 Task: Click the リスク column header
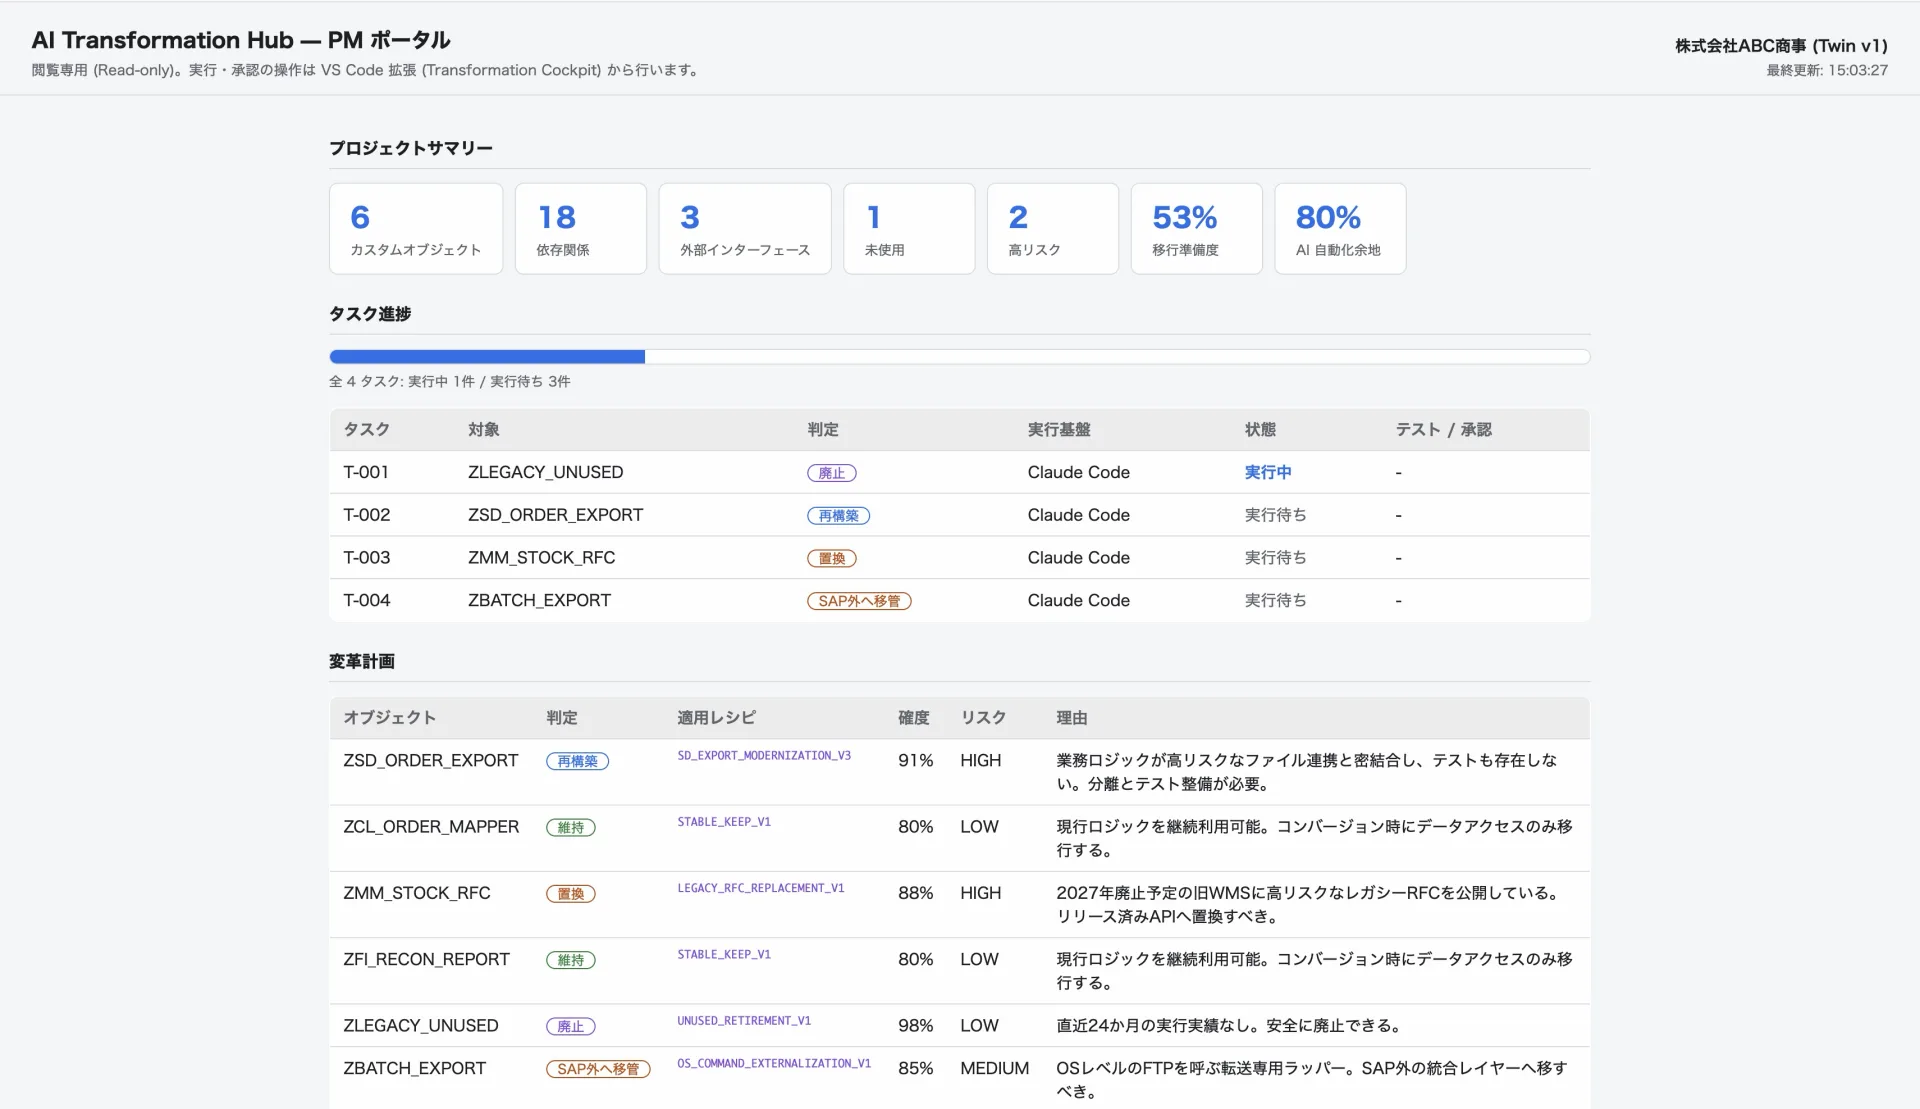pyautogui.click(x=983, y=718)
